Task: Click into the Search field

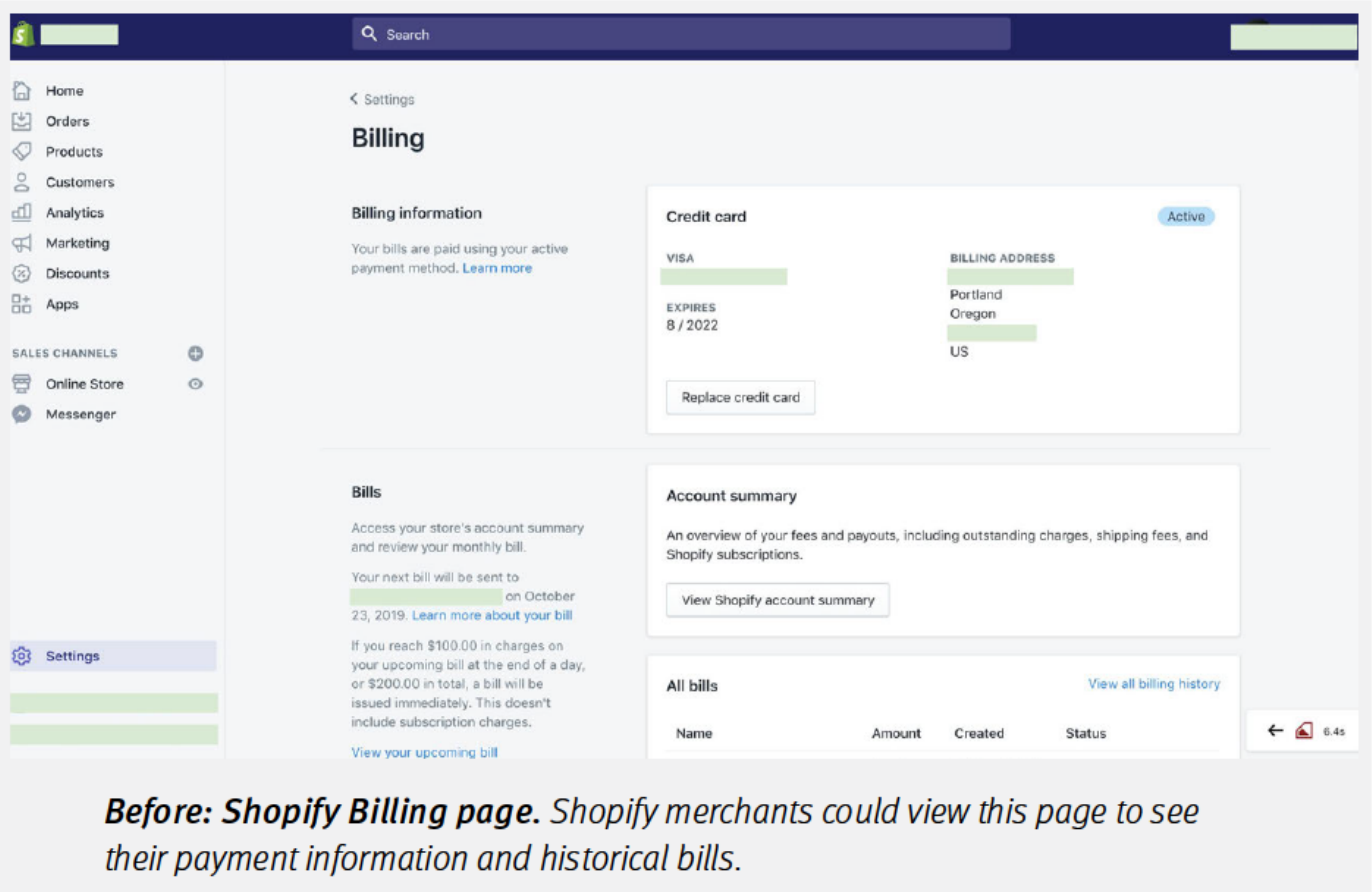Action: (x=680, y=34)
